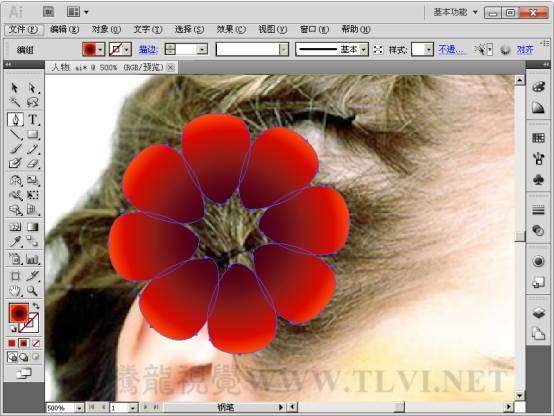Select the Symbol Sprayer tool
The height and width of the screenshot is (416, 554).
(15, 259)
